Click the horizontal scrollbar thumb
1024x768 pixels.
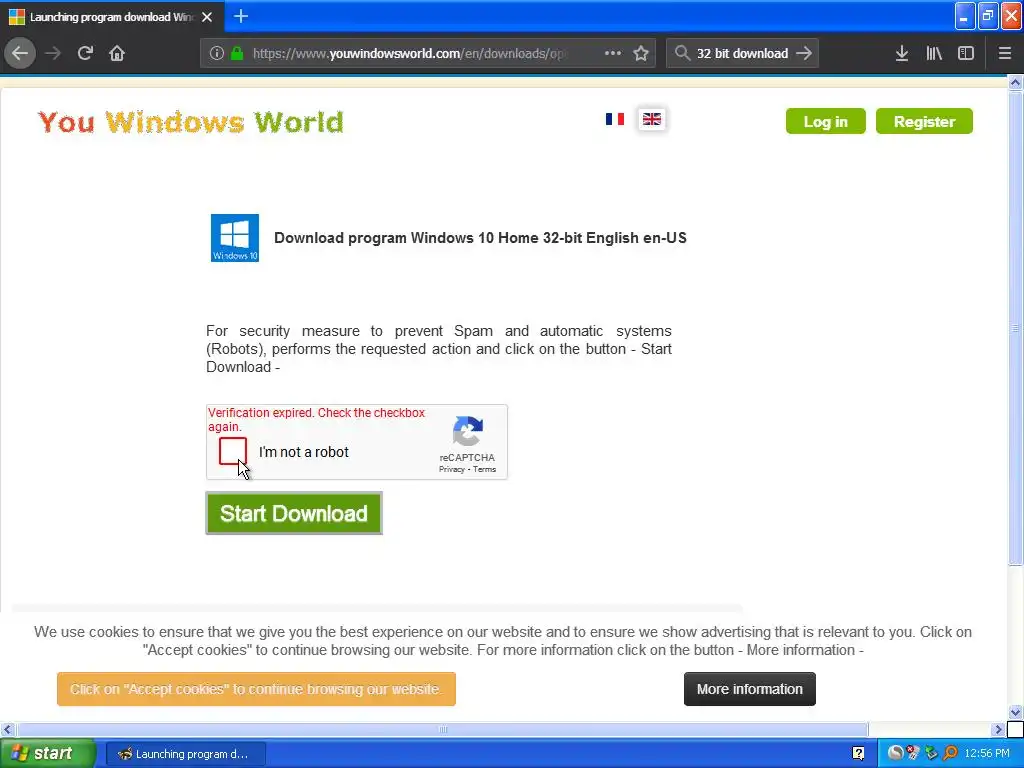443,729
